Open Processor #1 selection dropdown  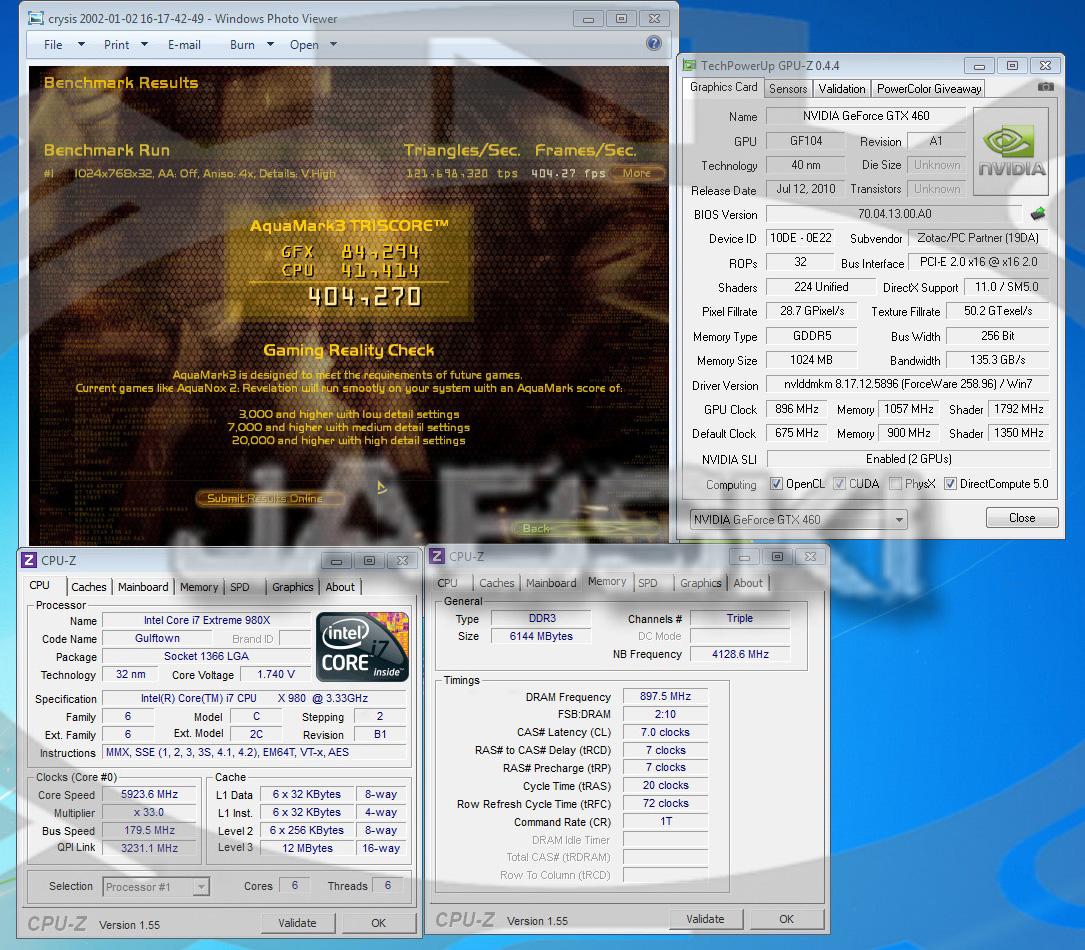coord(156,886)
